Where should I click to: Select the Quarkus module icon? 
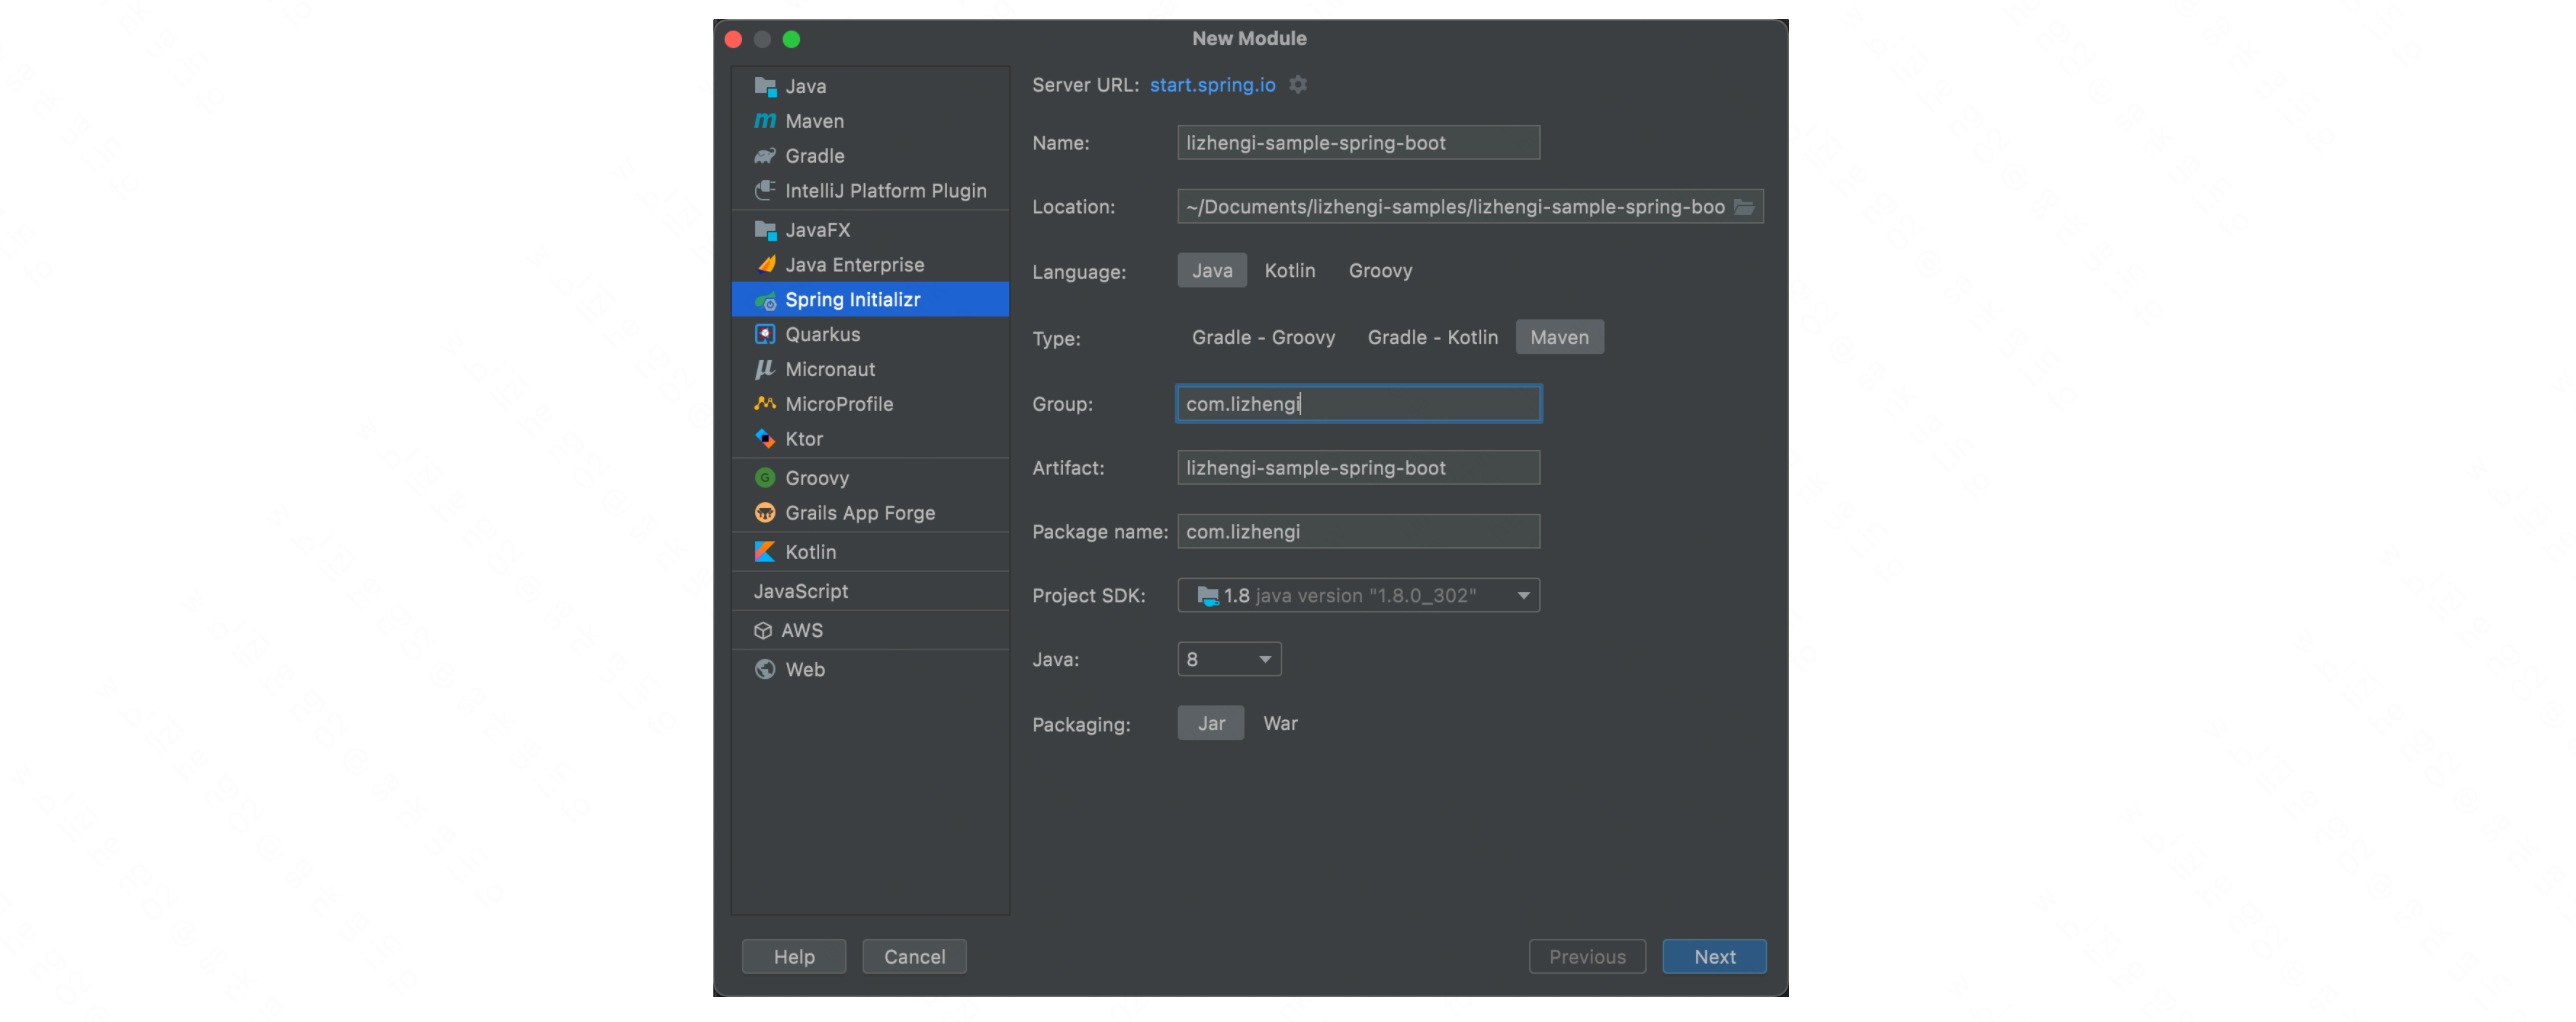[765, 334]
